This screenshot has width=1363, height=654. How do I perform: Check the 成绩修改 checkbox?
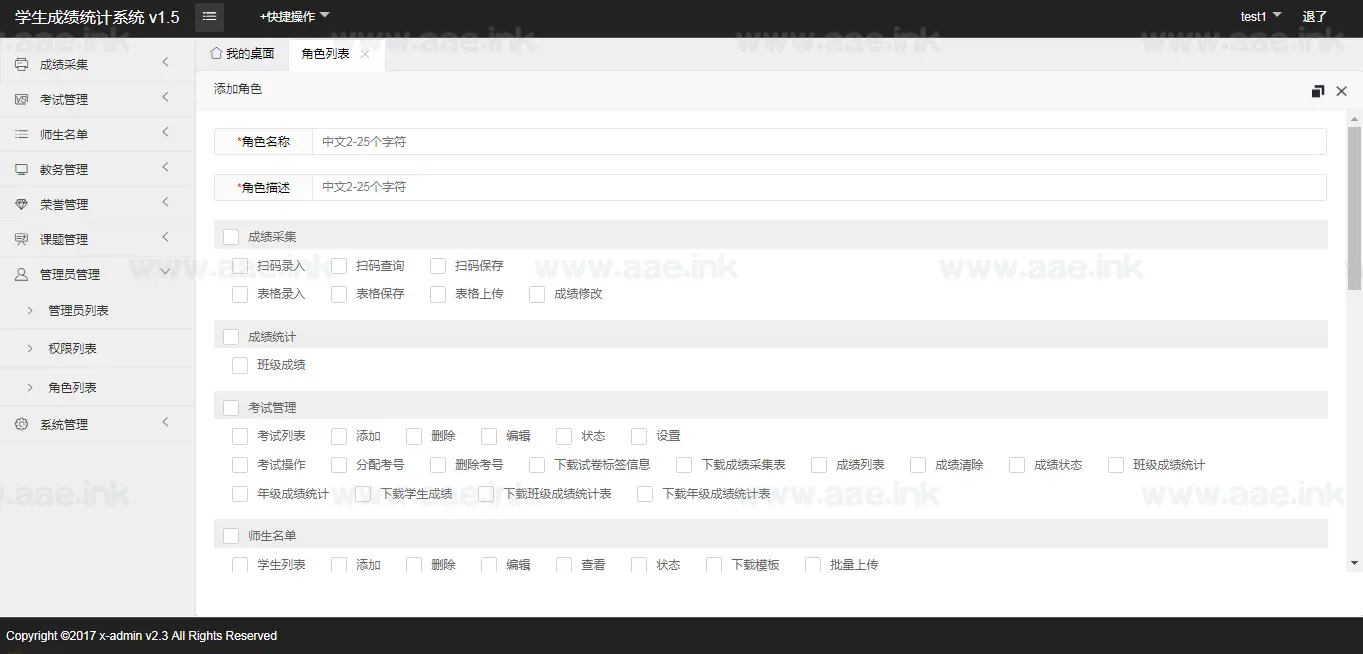[x=537, y=294]
